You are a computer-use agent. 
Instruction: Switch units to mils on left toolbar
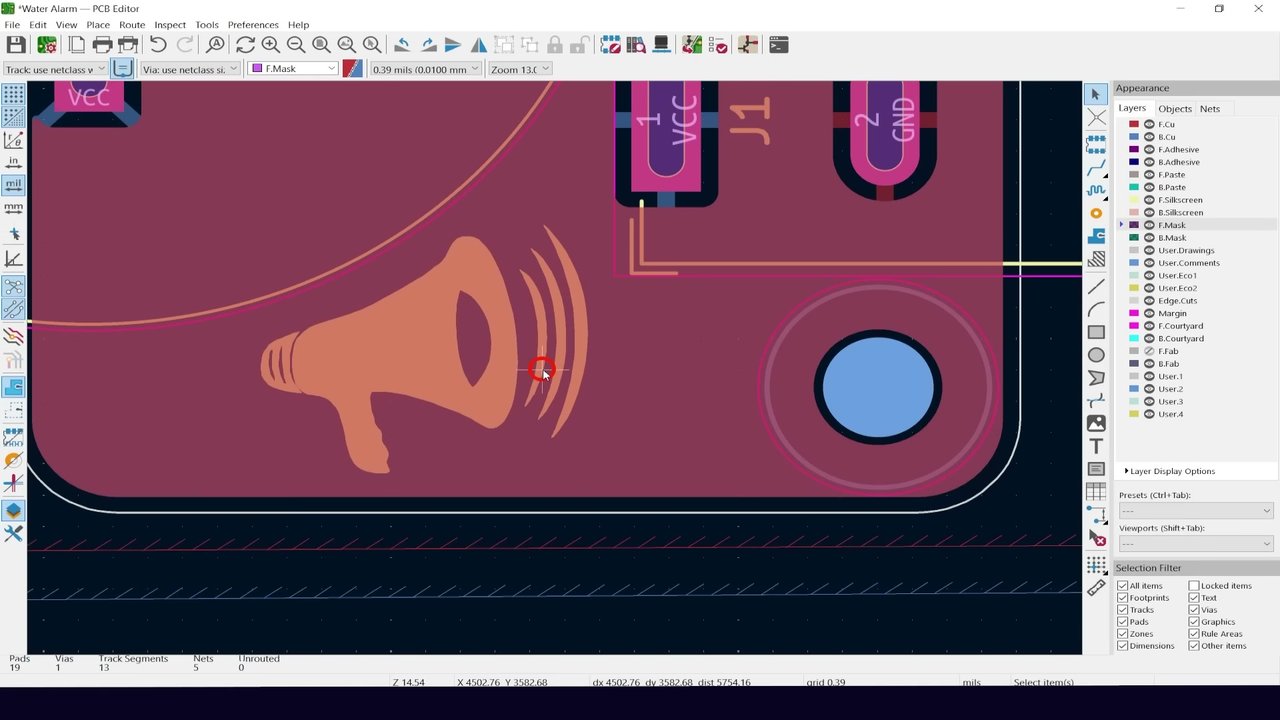coord(14,185)
